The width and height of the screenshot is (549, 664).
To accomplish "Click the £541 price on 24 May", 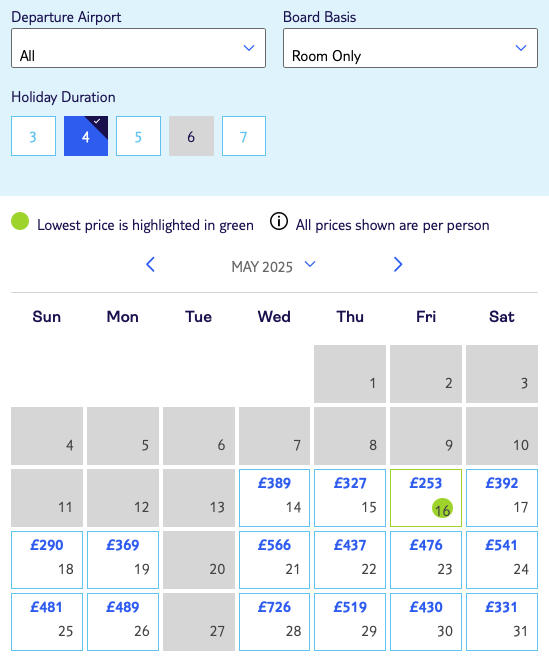I will [x=502, y=560].
